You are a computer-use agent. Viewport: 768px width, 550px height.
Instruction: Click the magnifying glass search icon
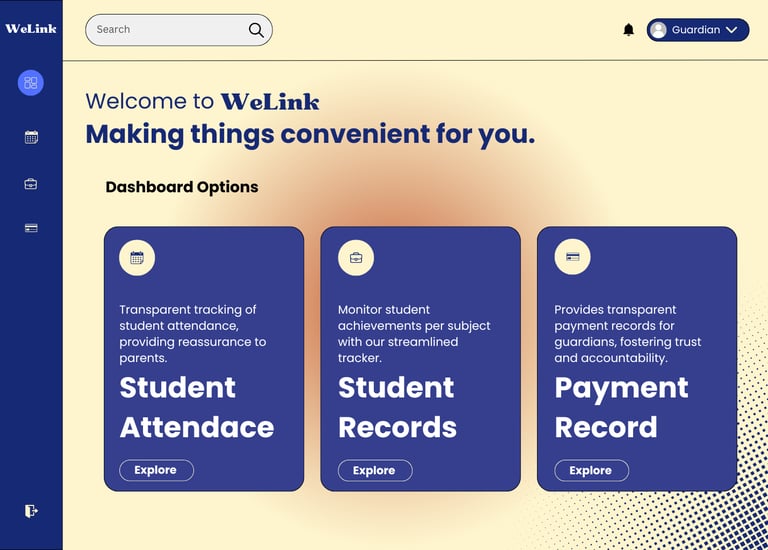[256, 30]
